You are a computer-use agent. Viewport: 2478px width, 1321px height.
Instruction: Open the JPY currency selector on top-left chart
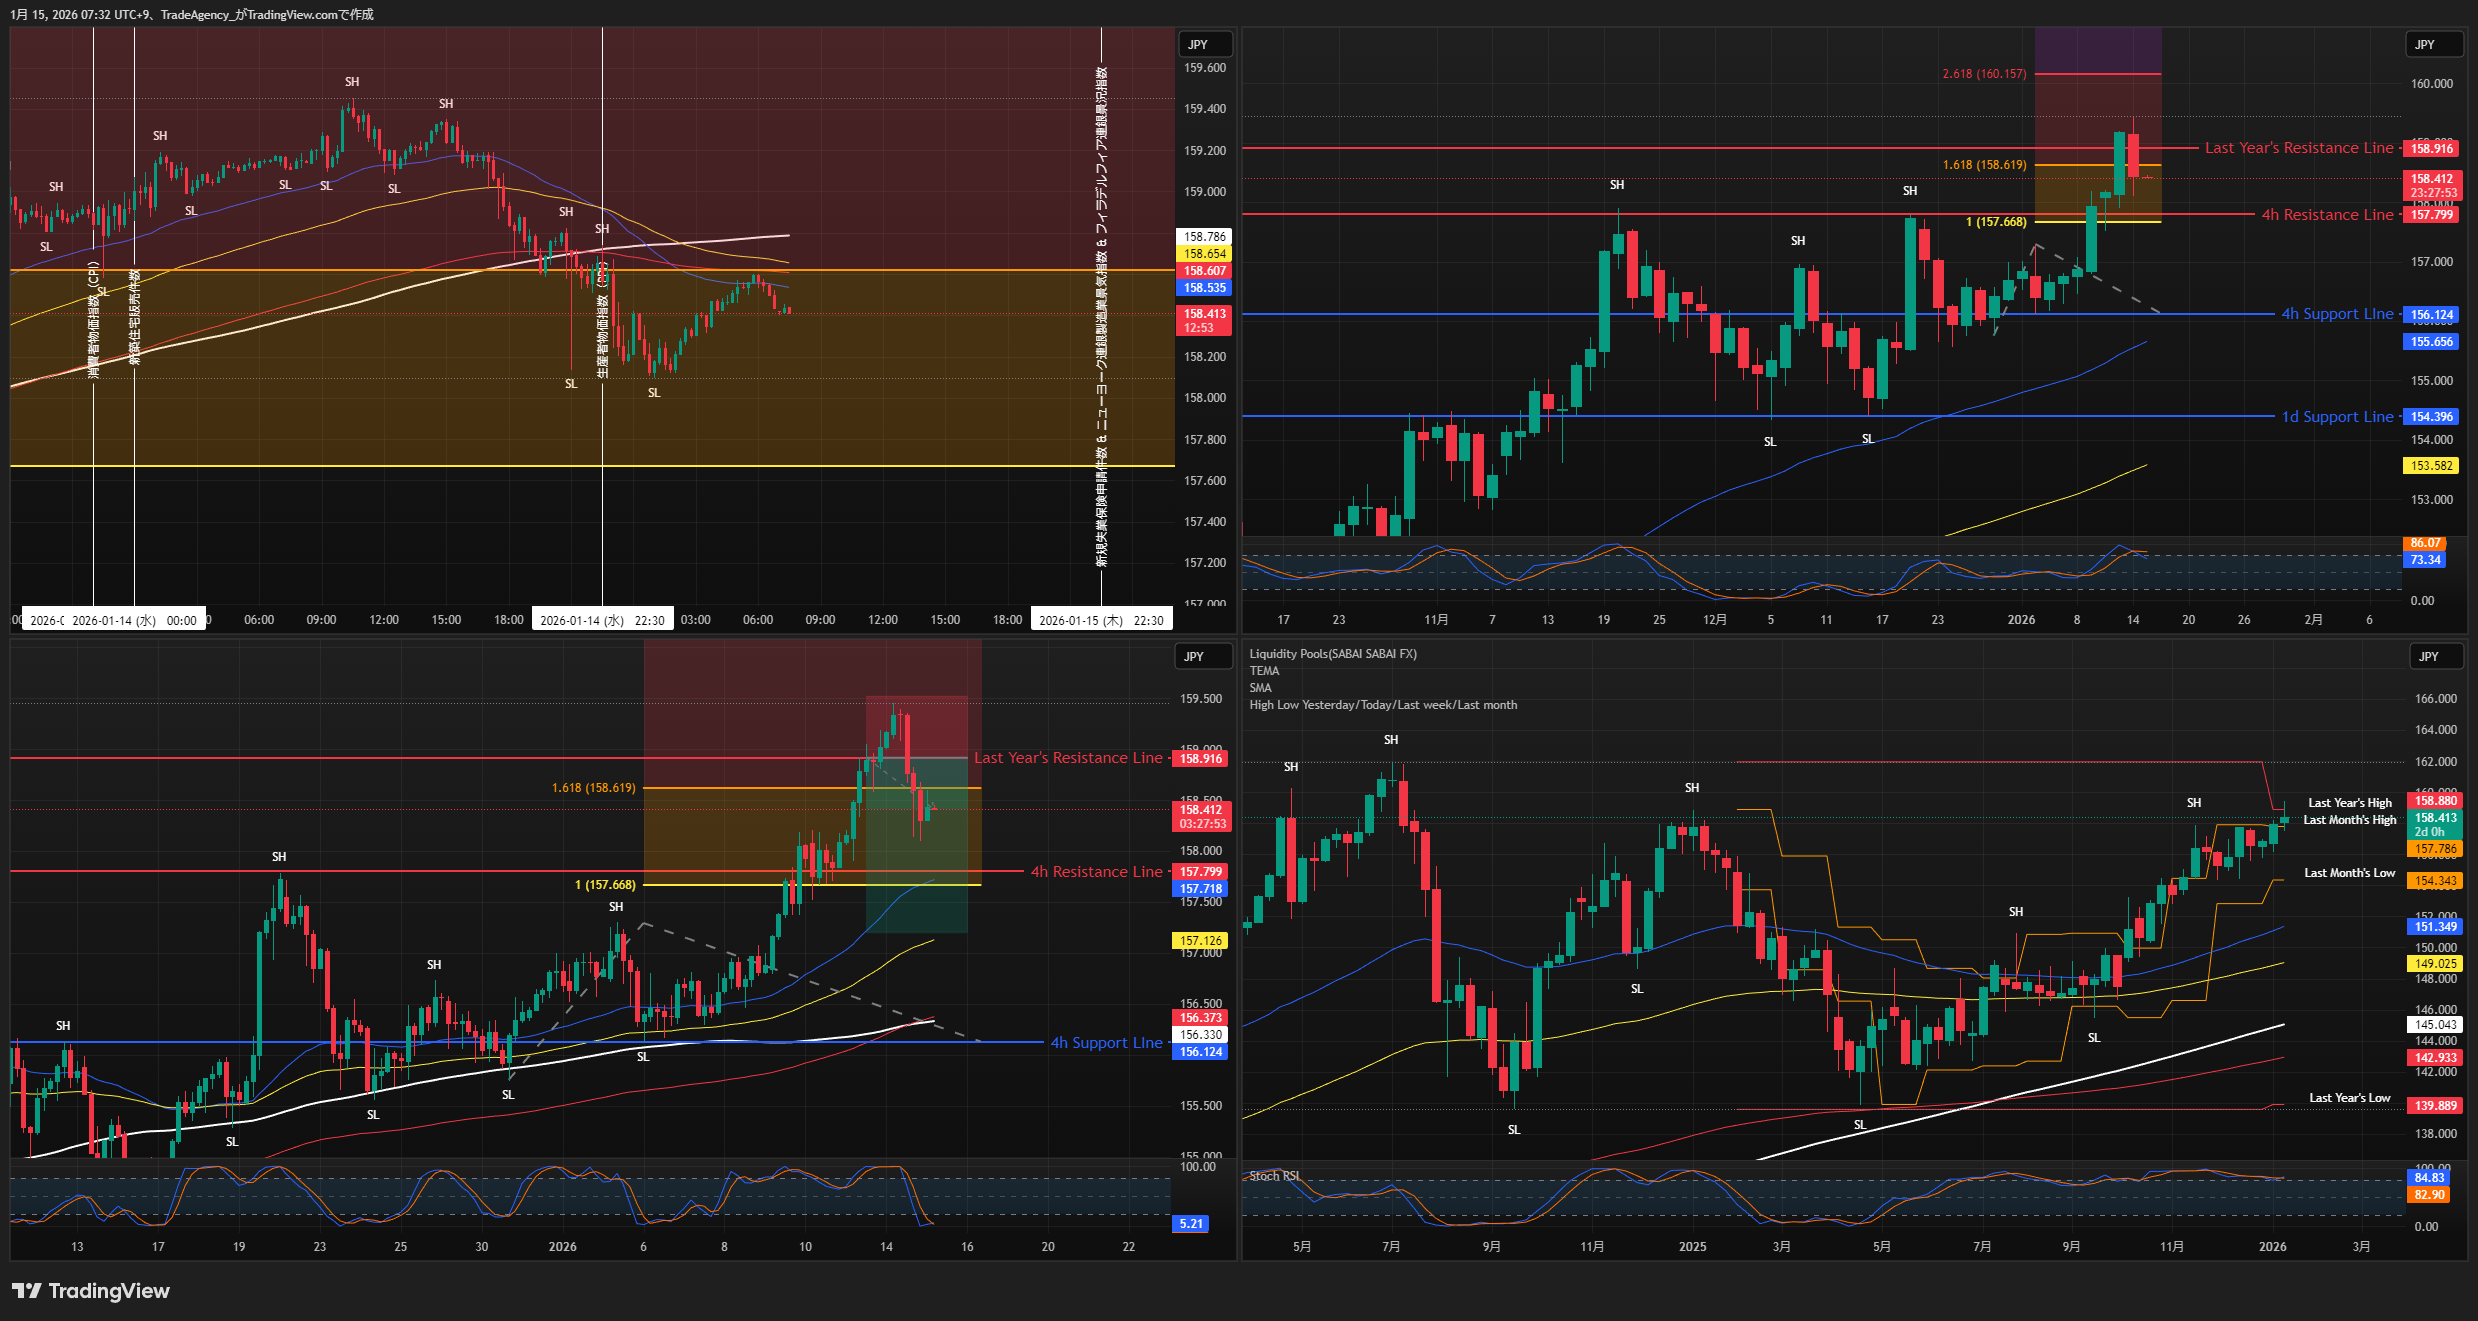[1199, 45]
